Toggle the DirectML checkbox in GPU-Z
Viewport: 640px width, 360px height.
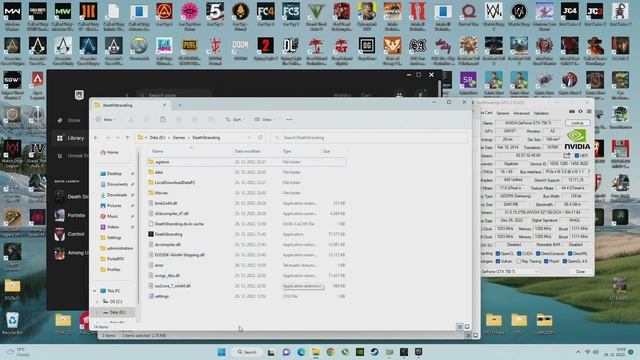pos(570,253)
